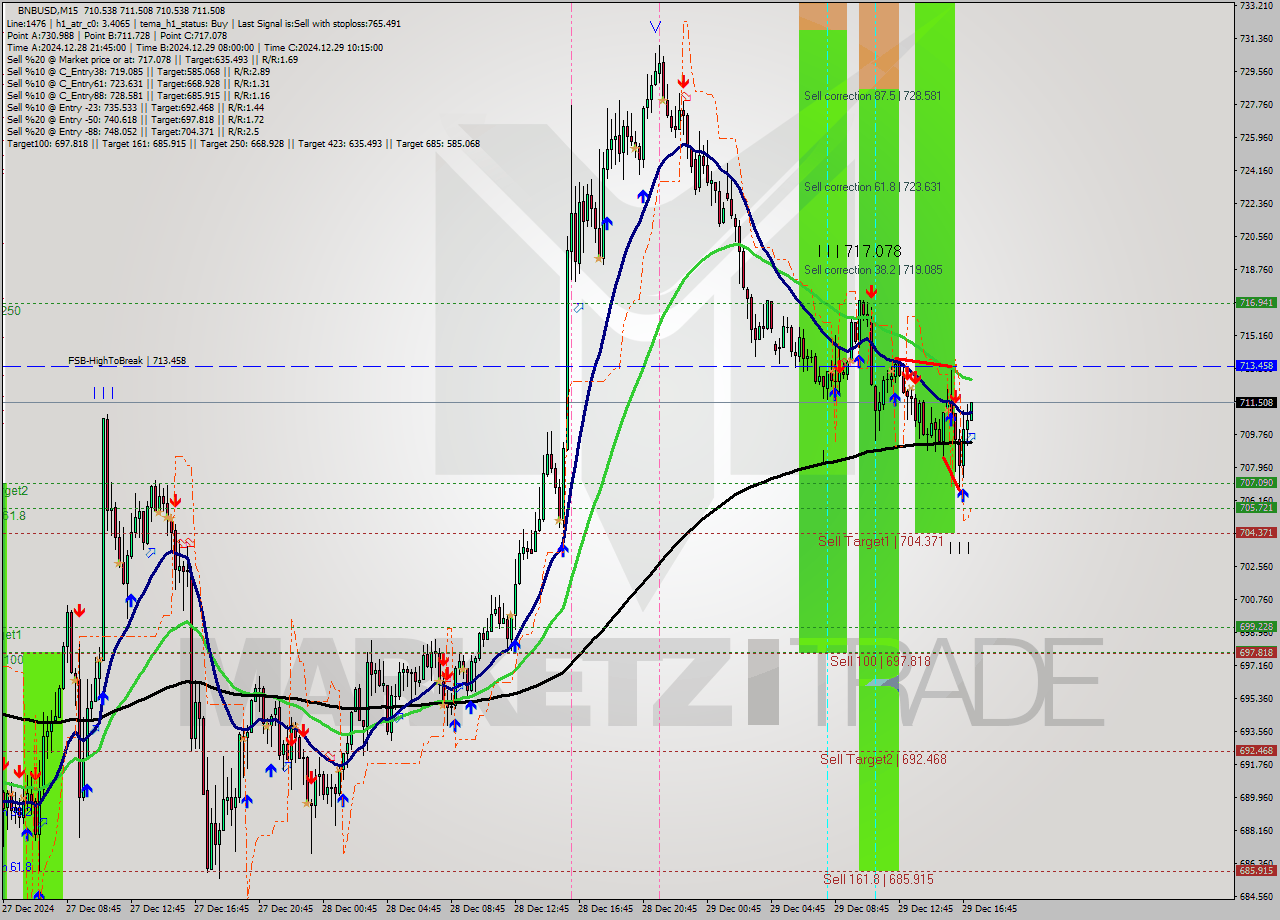Click the 688.160 price axis value
Viewport: 1280px width, 920px height.
1256,830
